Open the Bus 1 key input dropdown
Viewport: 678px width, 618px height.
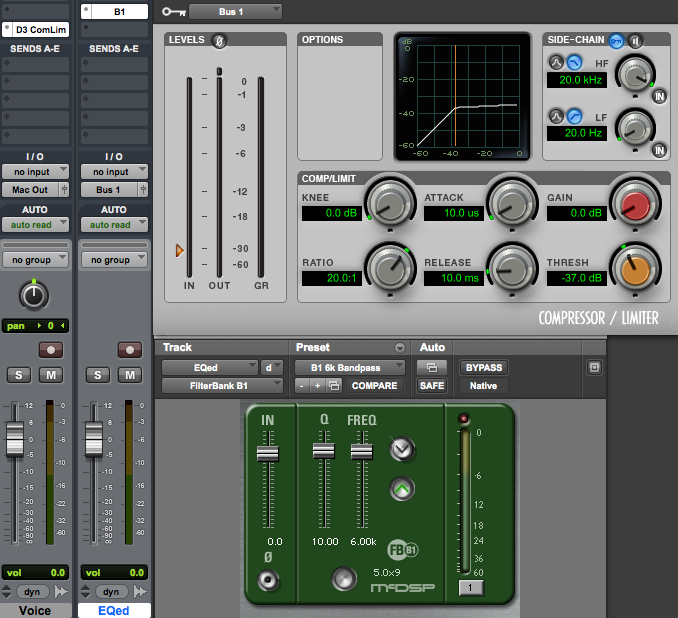pyautogui.click(x=234, y=12)
